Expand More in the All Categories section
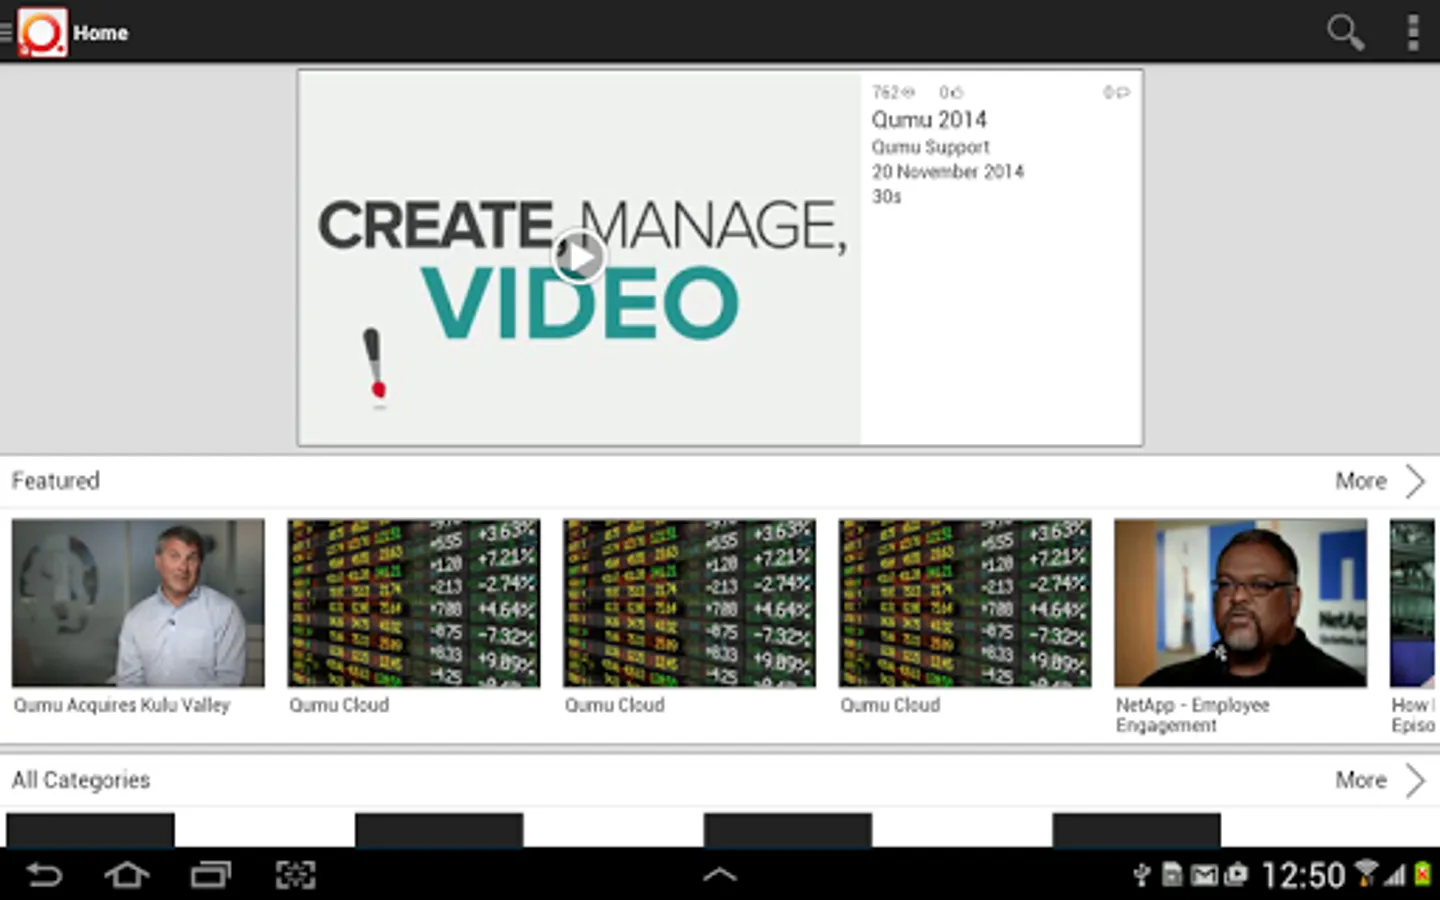This screenshot has height=900, width=1440. 1380,780
